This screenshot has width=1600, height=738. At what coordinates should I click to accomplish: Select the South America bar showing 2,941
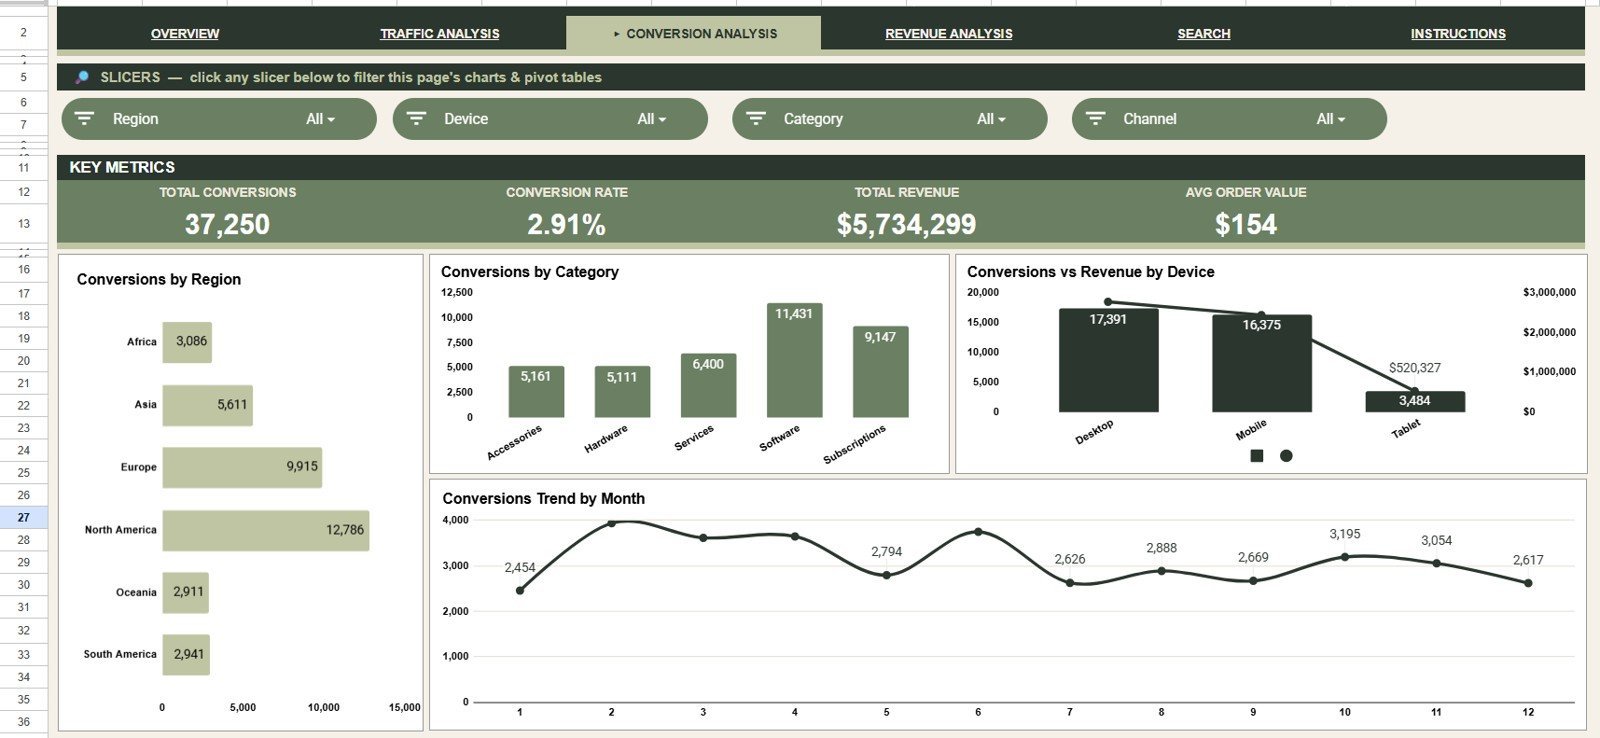click(x=186, y=655)
